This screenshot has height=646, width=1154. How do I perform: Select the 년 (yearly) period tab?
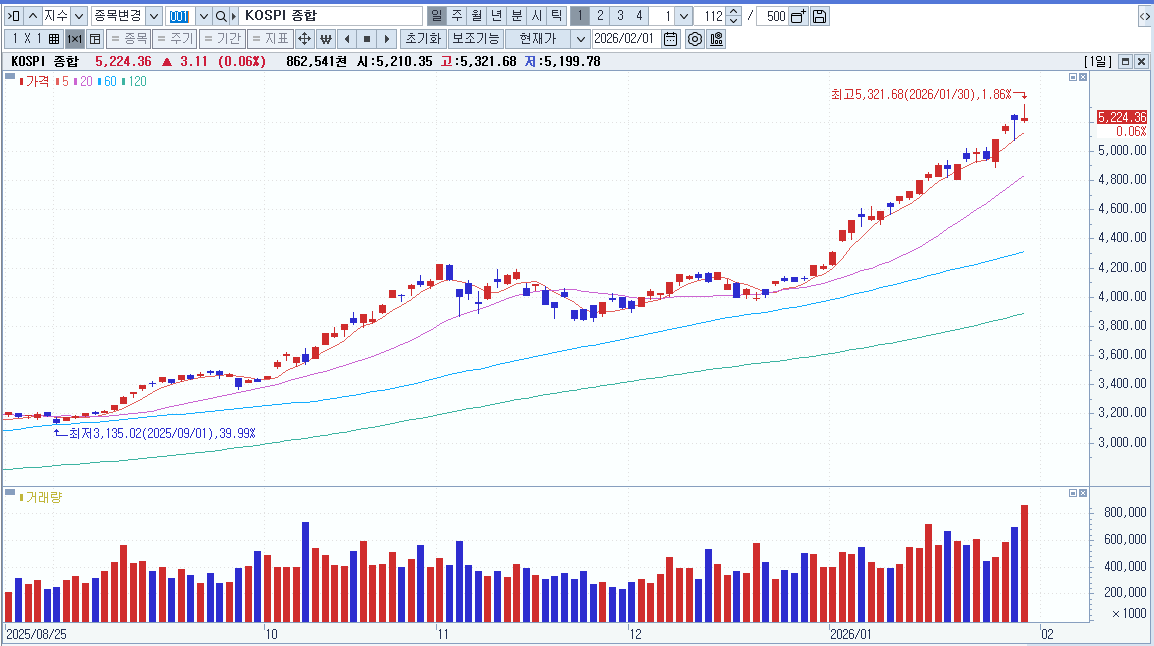click(497, 15)
